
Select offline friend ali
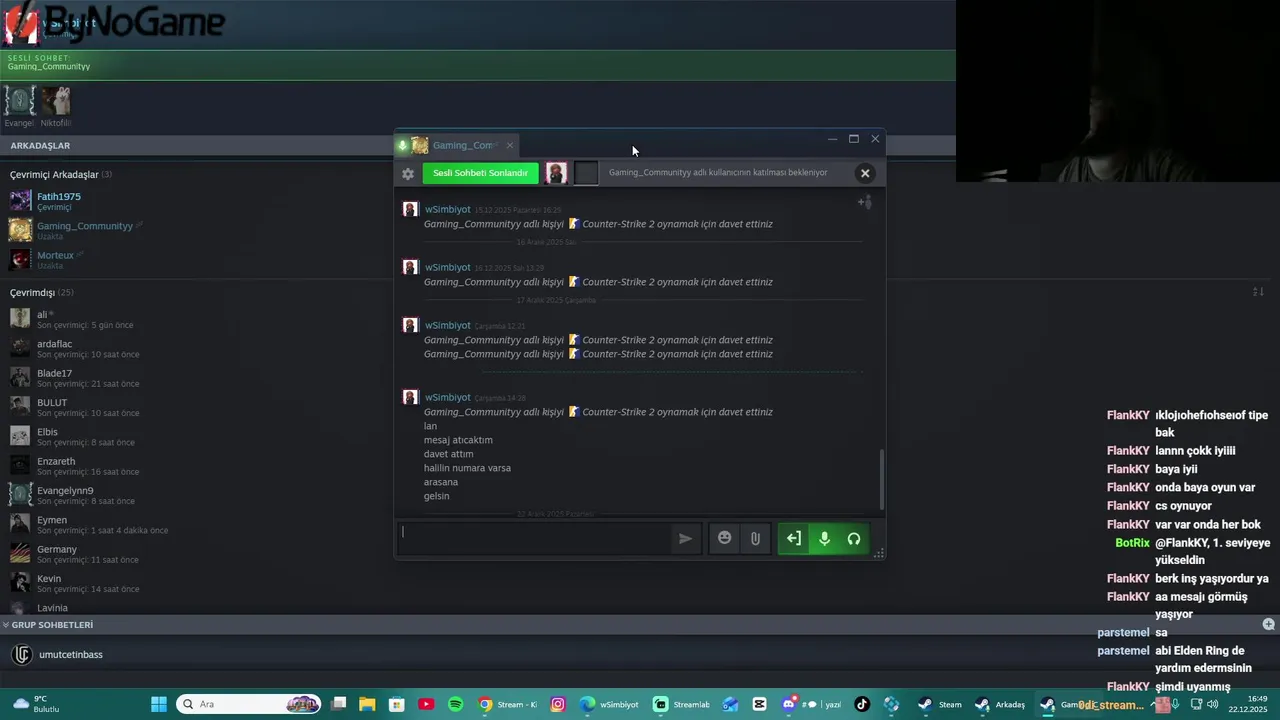point(70,319)
